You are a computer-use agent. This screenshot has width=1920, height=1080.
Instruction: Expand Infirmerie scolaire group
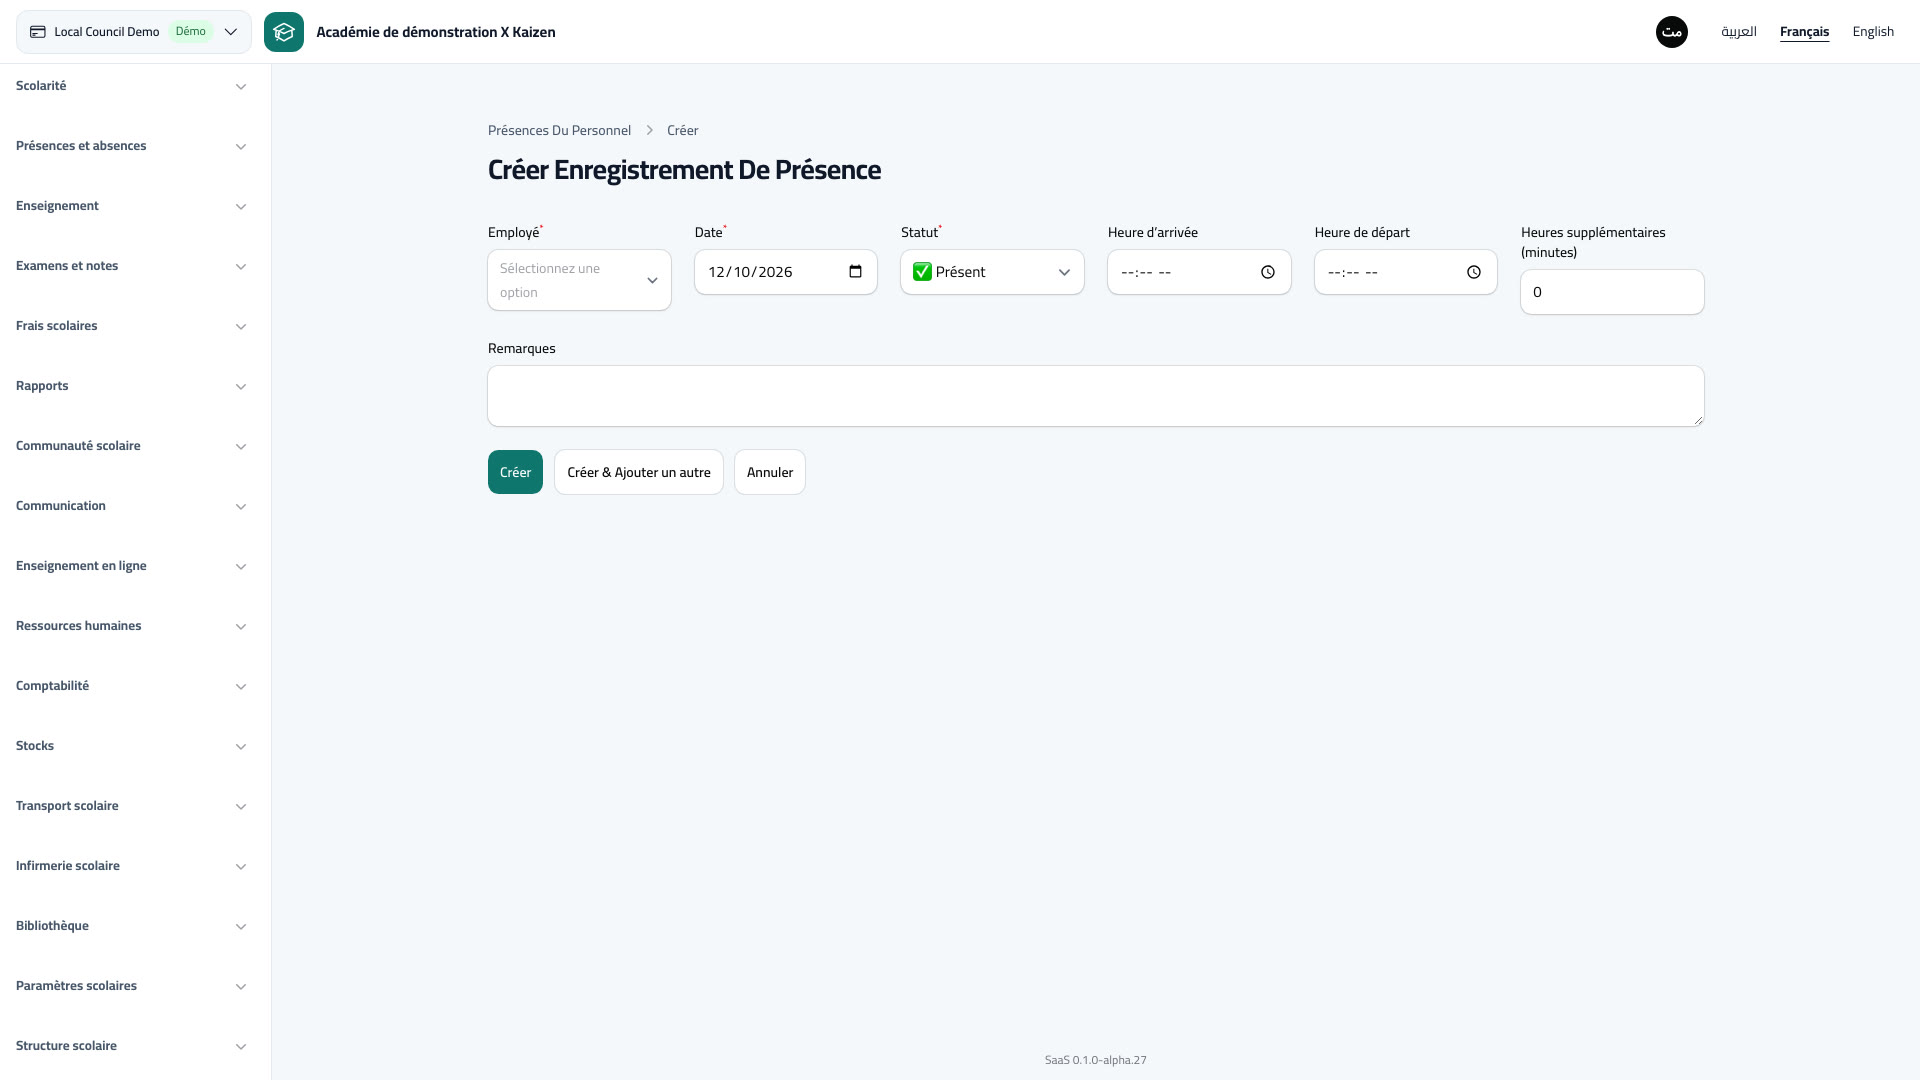pos(131,866)
